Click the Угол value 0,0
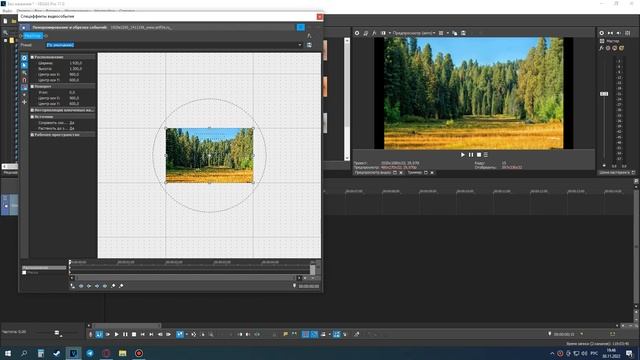 [x=72, y=93]
